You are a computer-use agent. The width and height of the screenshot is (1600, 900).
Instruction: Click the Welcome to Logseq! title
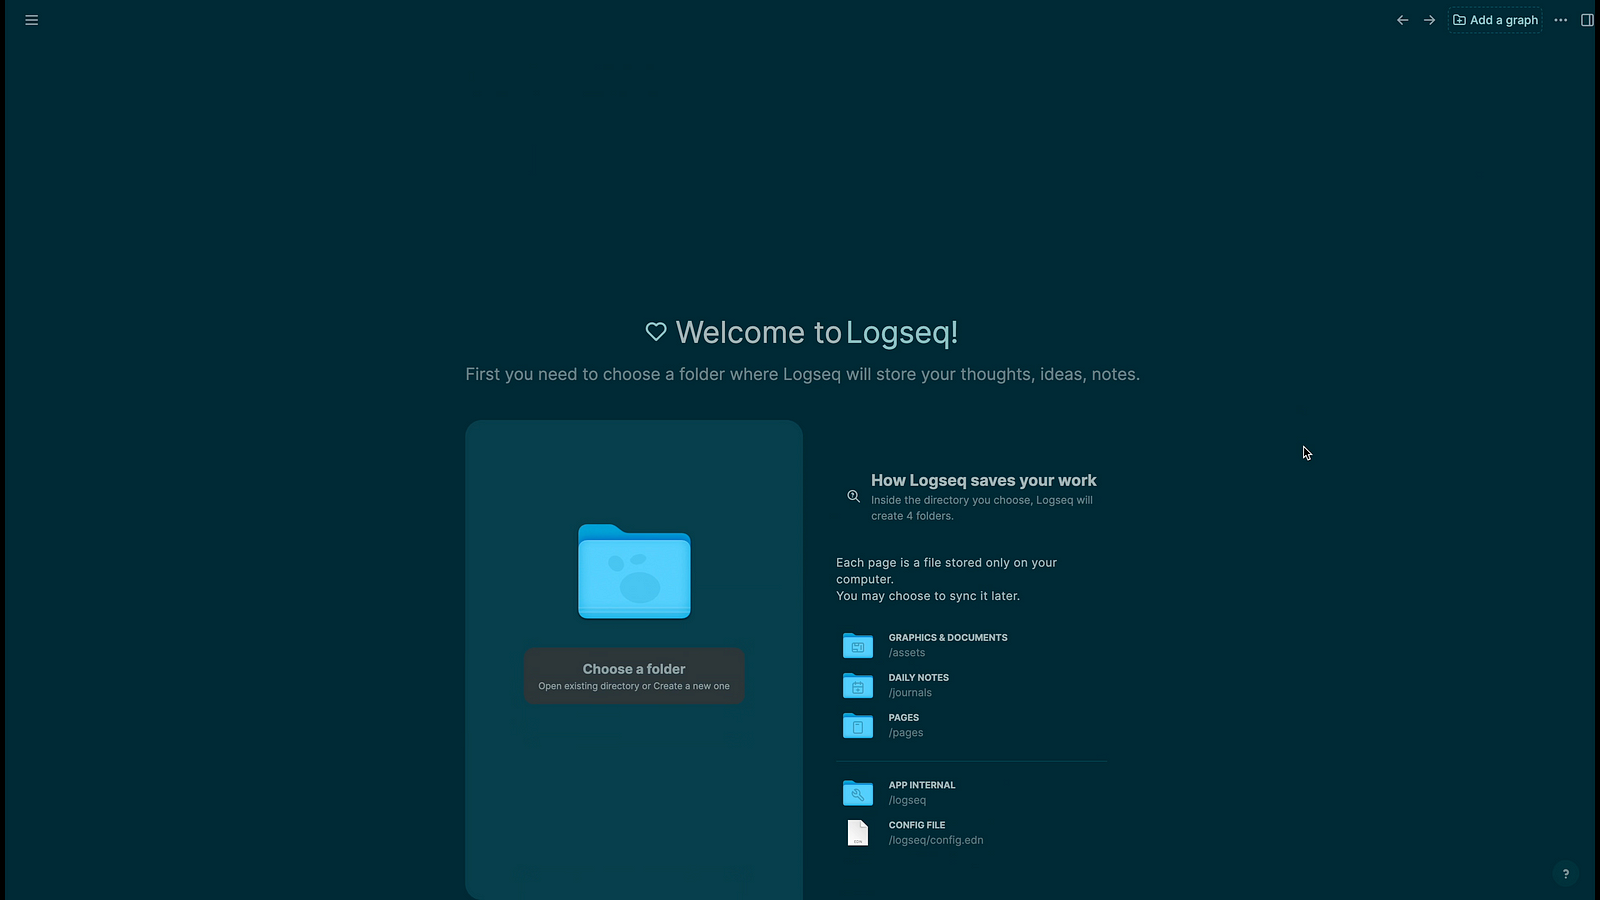tap(816, 332)
